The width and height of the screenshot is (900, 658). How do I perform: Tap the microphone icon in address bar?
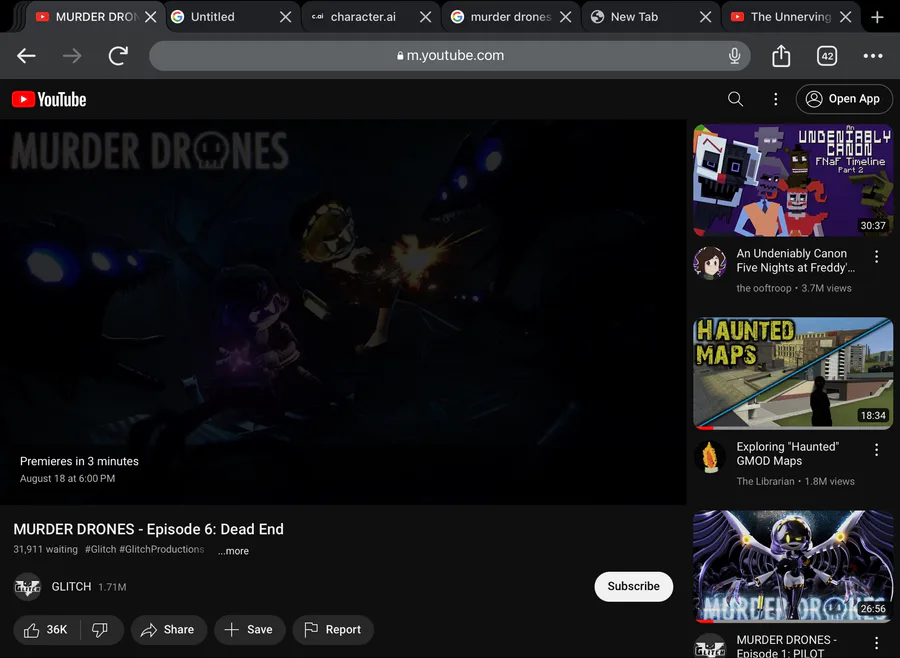click(734, 56)
